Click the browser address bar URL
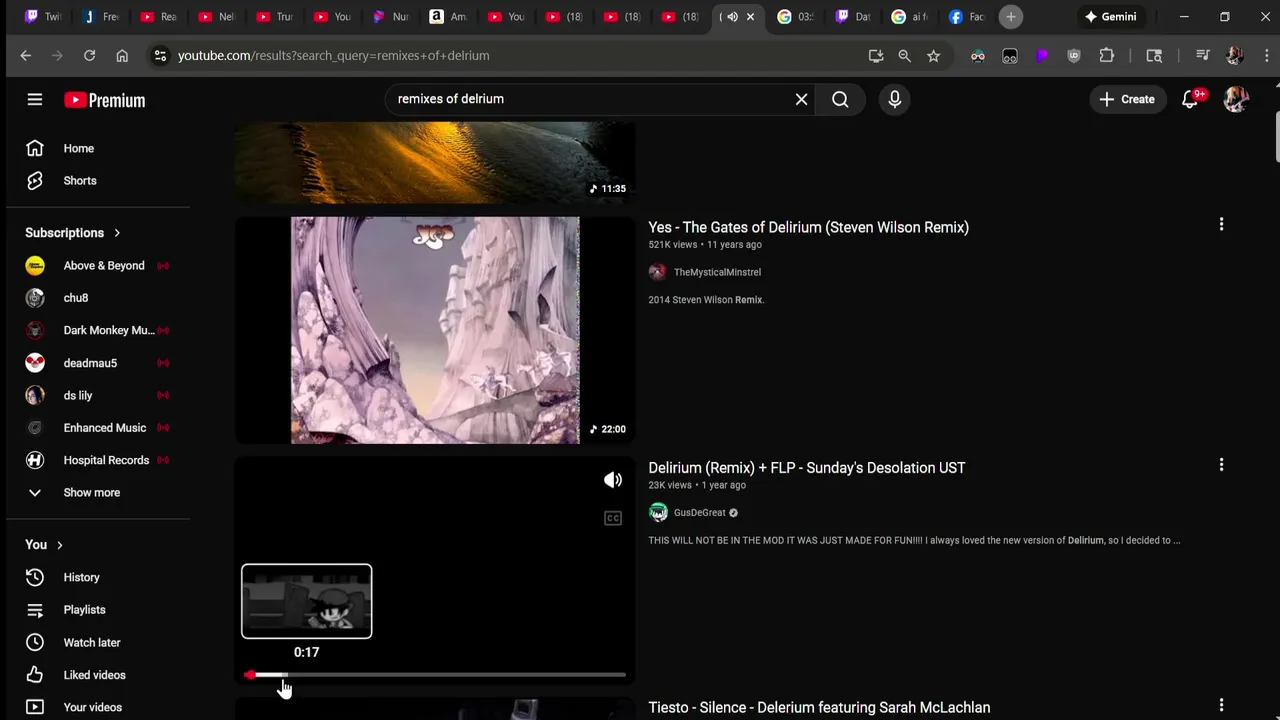Screen dimensions: 1280x720 point(333,56)
